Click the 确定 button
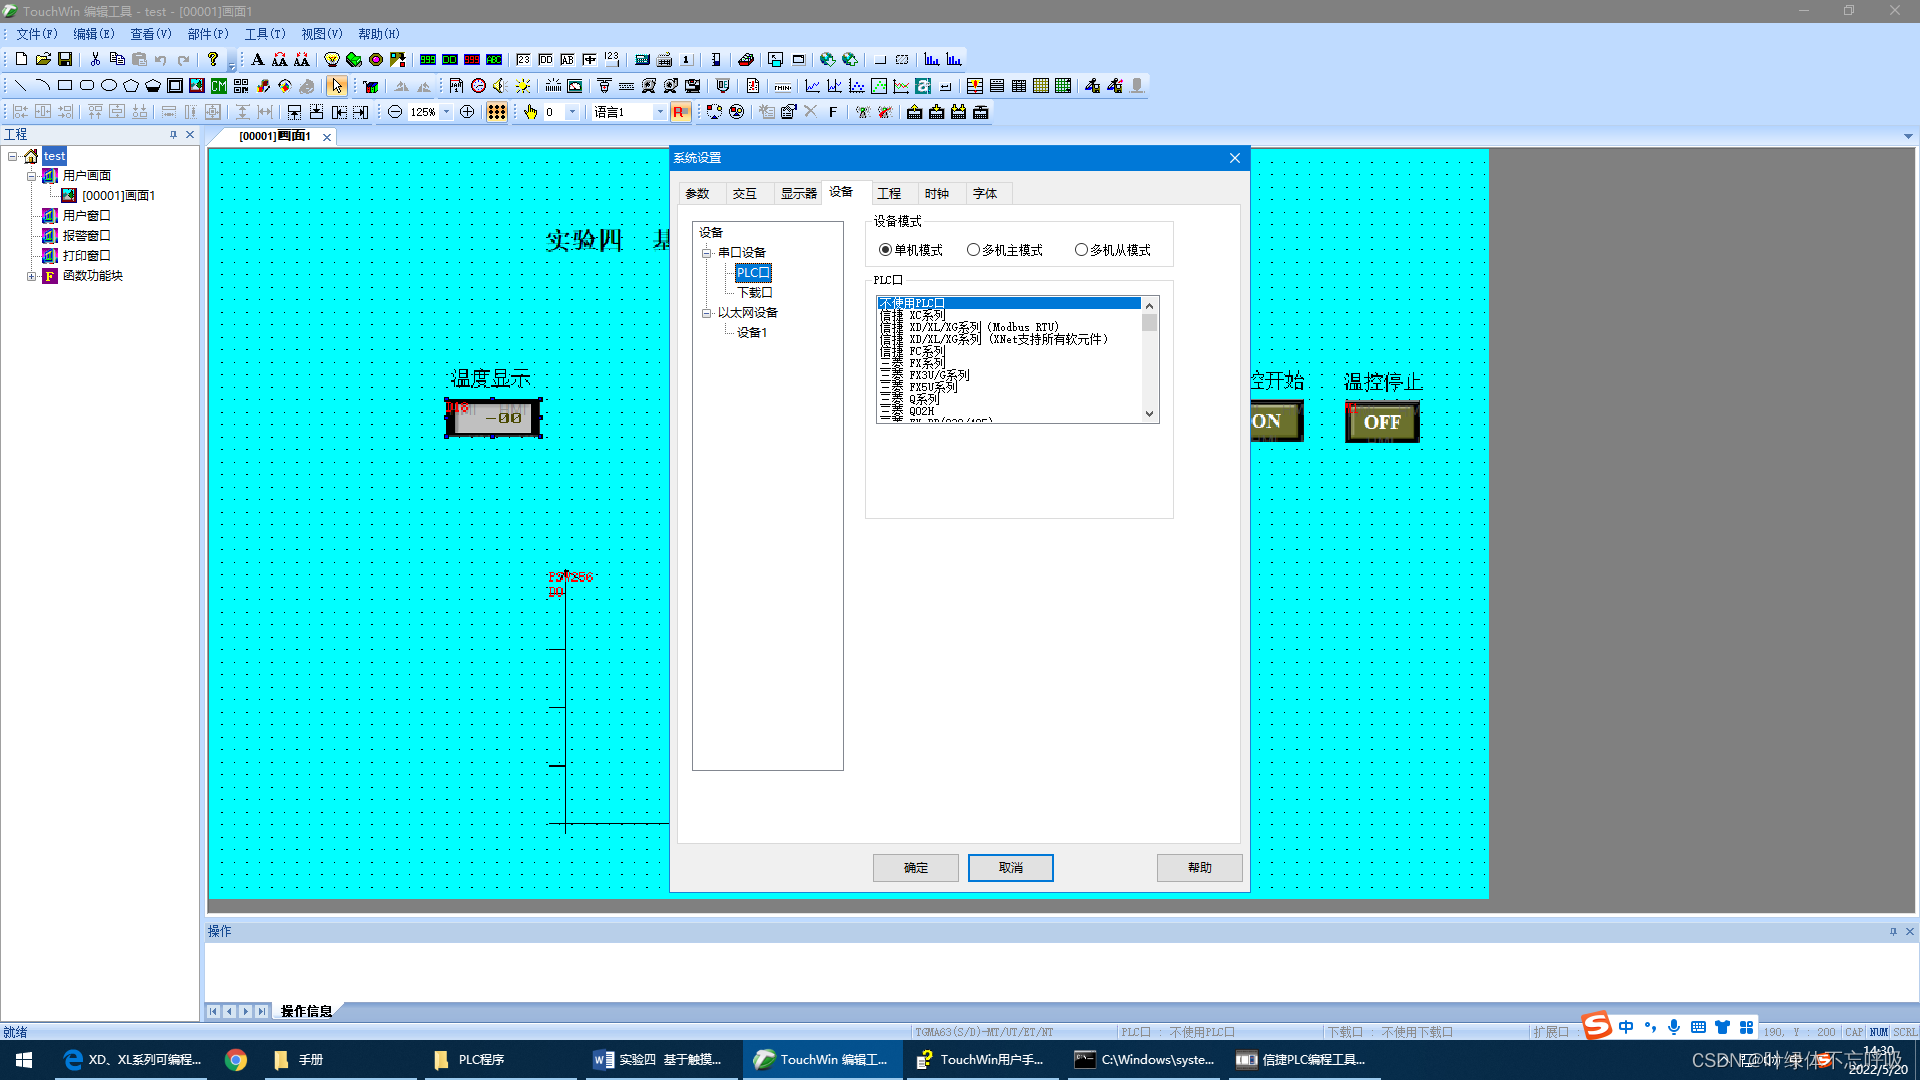This screenshot has width=1920, height=1080. [x=915, y=868]
